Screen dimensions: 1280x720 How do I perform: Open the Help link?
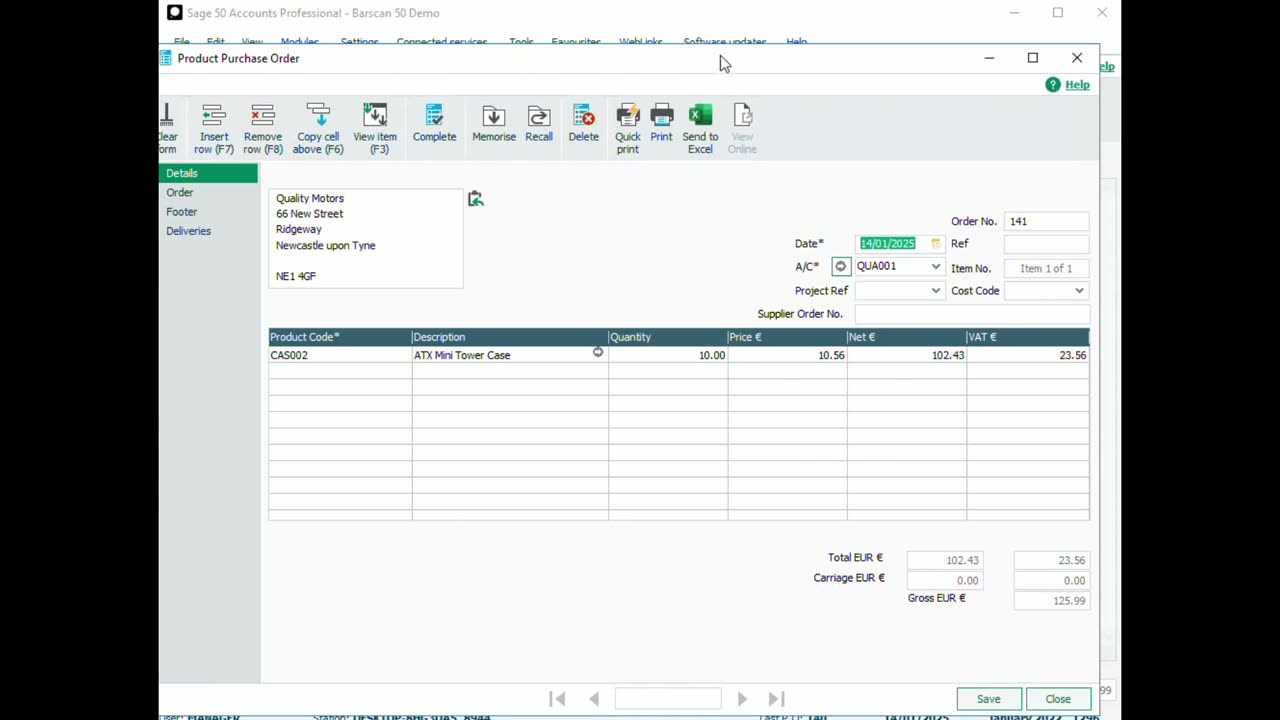point(1077,85)
